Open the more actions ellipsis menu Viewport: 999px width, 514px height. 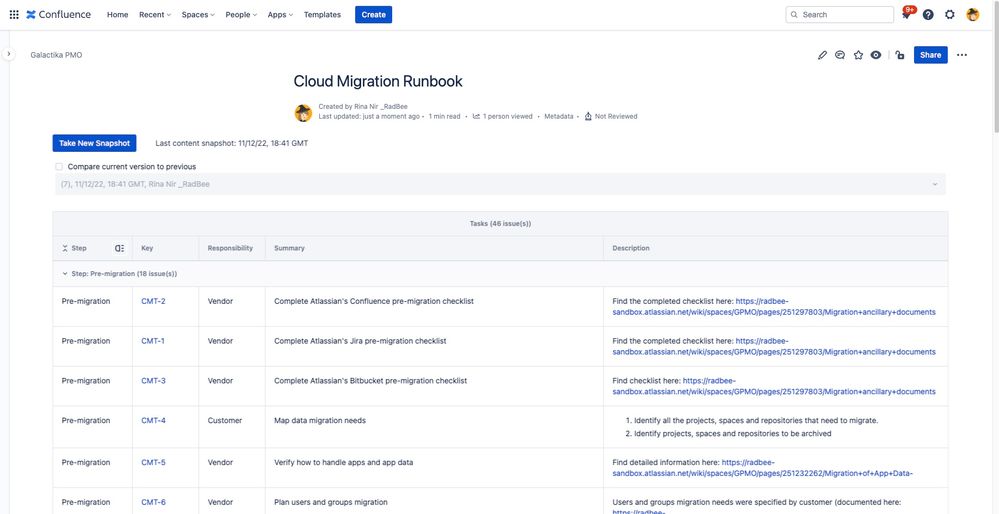(962, 55)
